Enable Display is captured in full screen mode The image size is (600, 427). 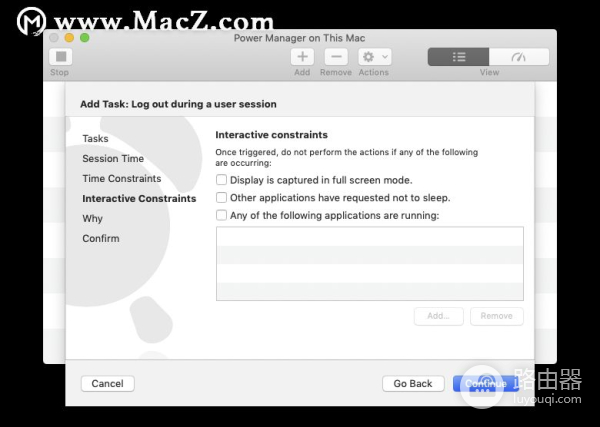pos(221,180)
